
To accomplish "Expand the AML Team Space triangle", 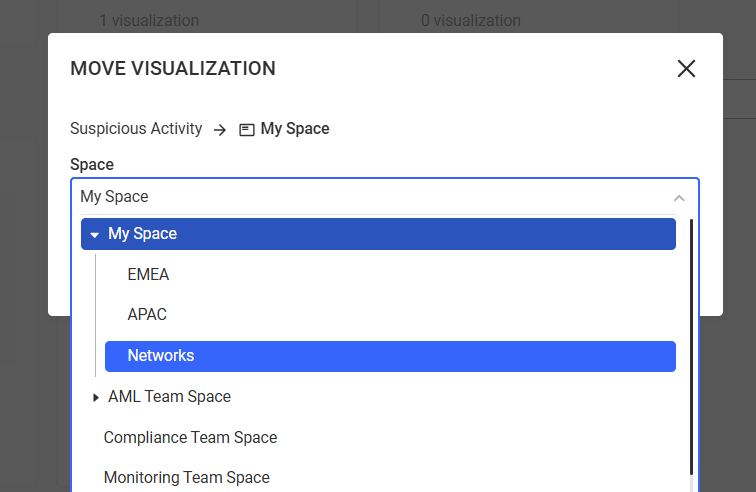I will (96, 397).
